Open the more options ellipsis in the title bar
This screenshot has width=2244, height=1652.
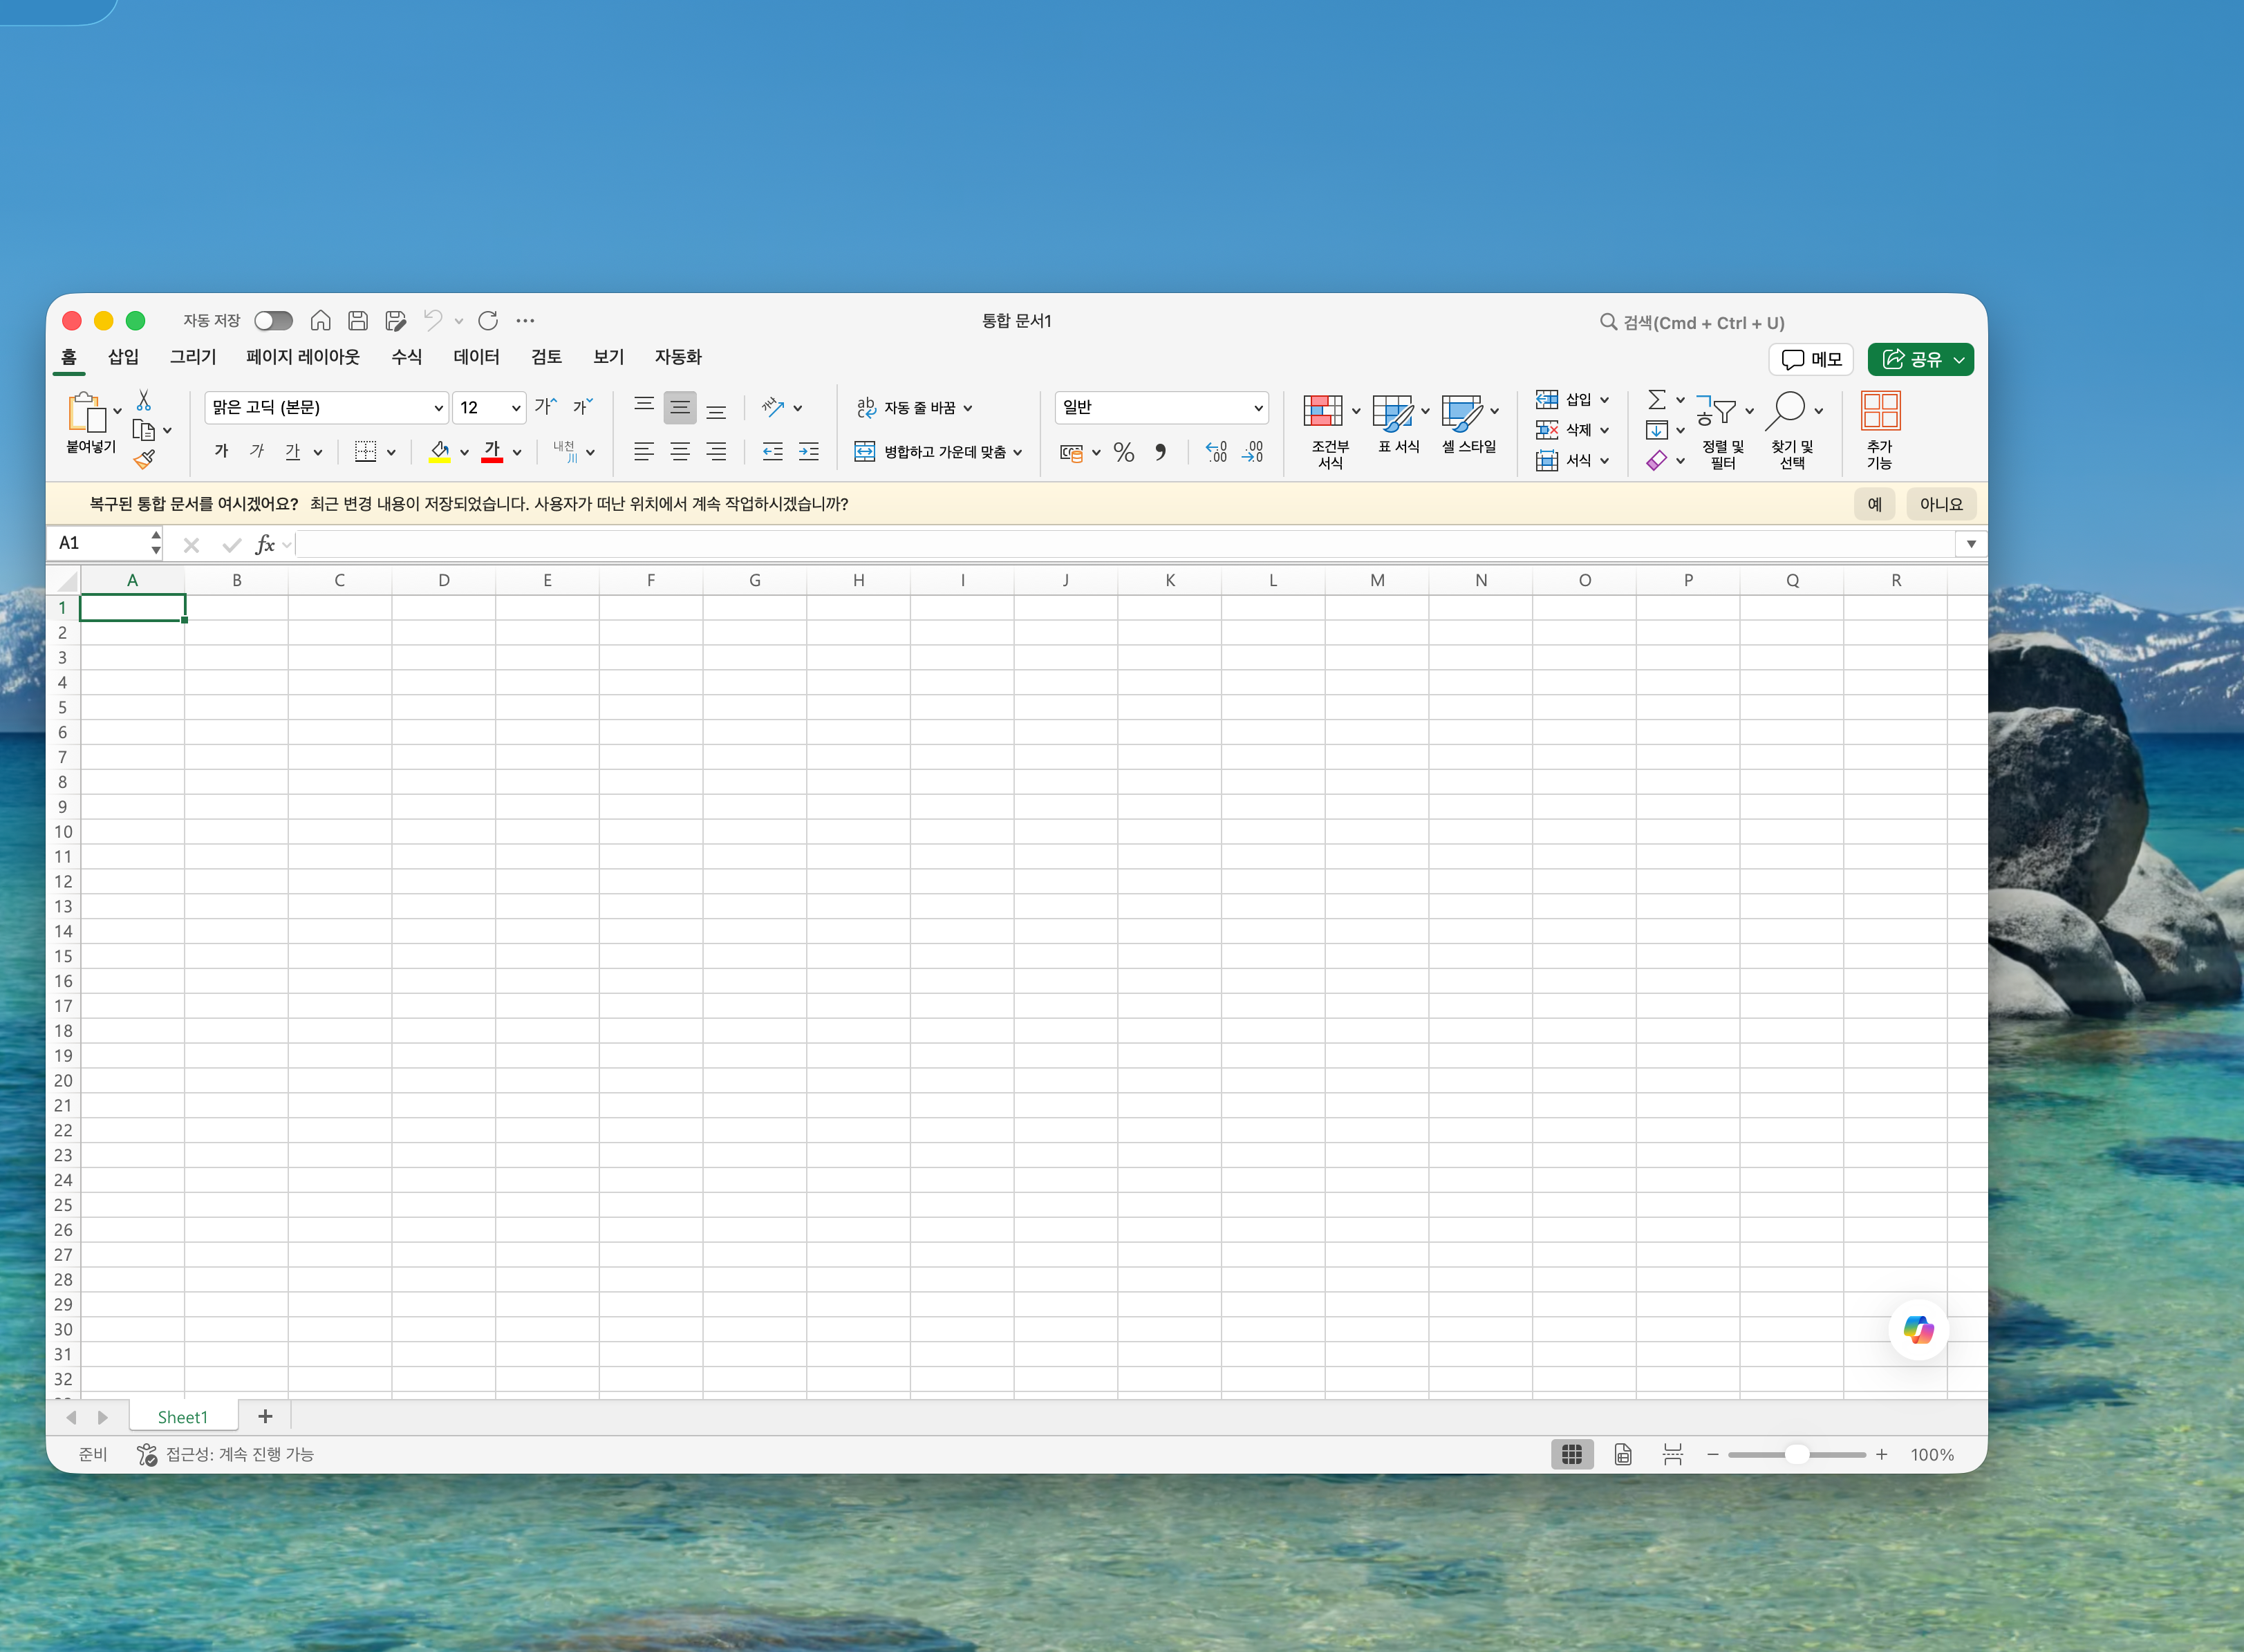tap(525, 320)
